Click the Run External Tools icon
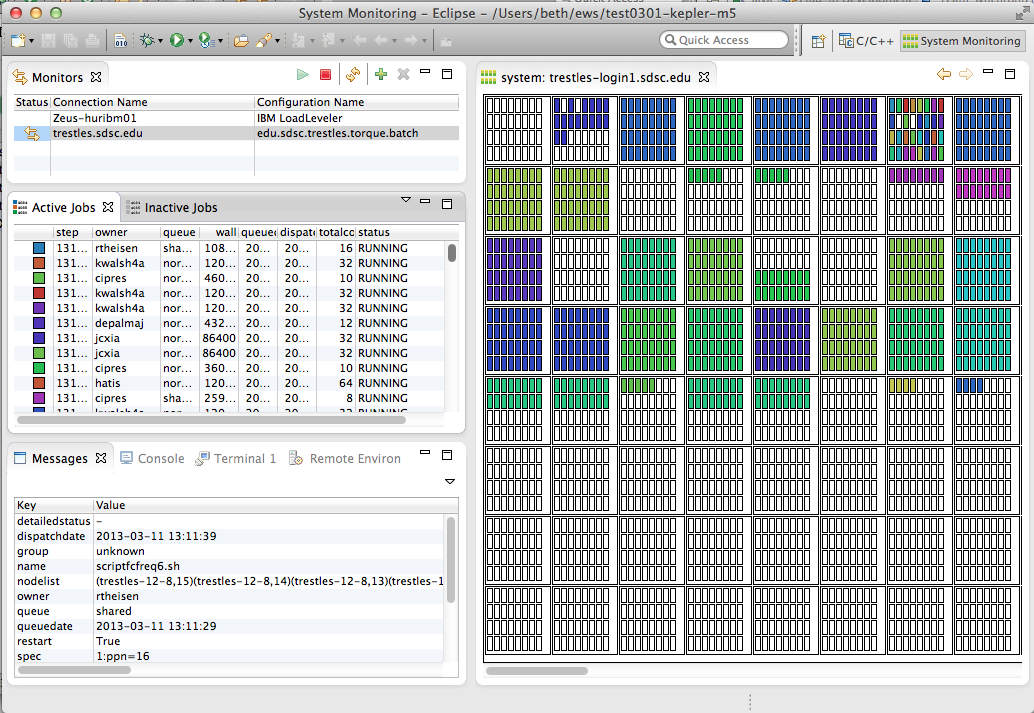Image resolution: width=1034 pixels, height=713 pixels. pos(206,41)
